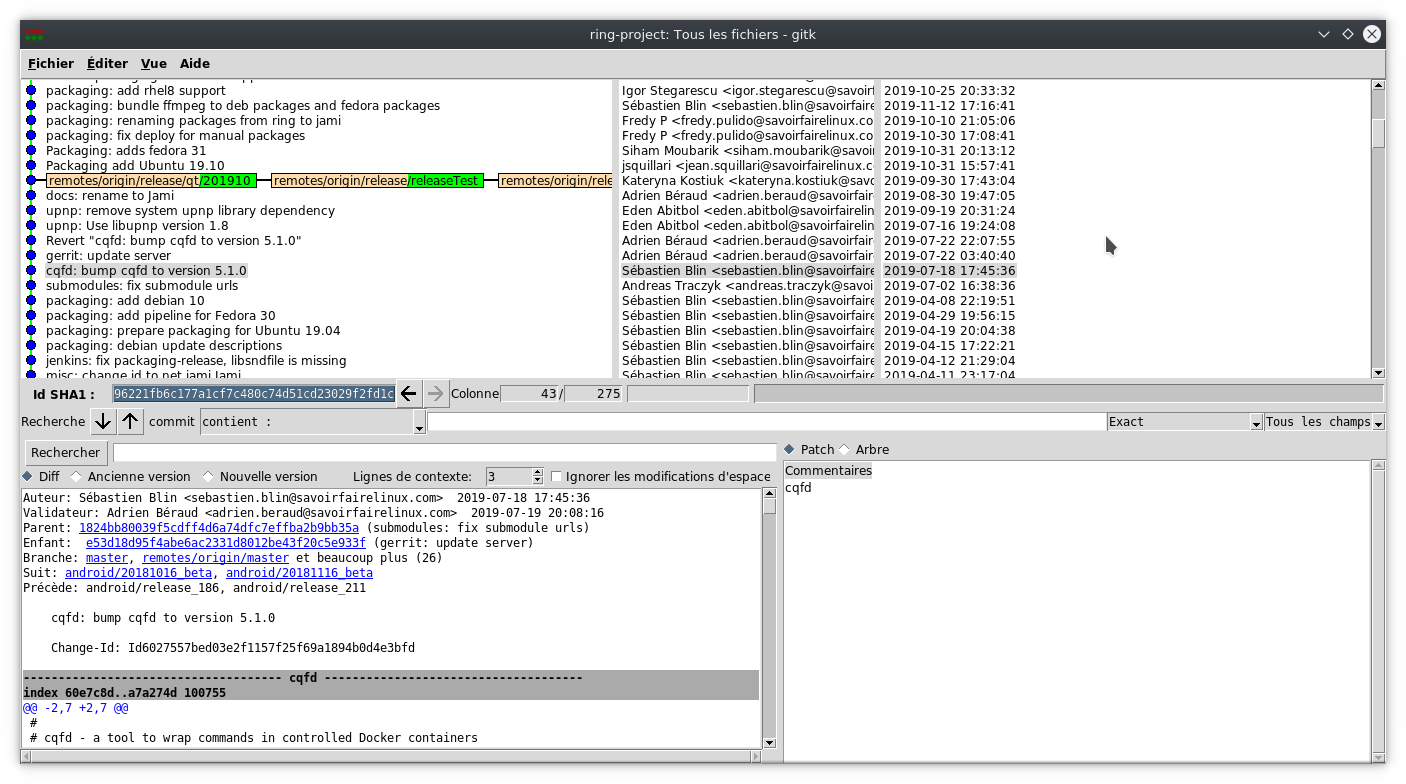Select commit 'submodules: fix submodule urls'
Viewport: 1406px width, 784px height.
[x=142, y=286]
